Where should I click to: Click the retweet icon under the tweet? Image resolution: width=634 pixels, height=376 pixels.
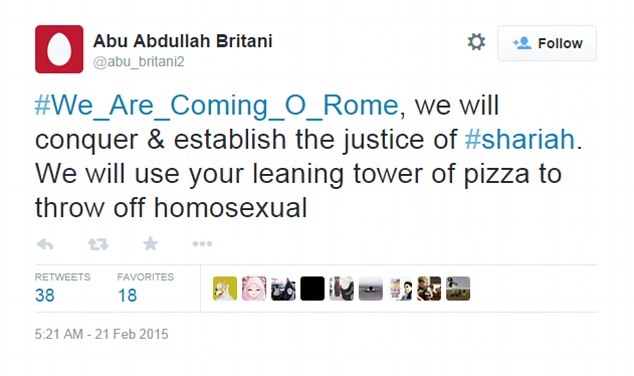[x=98, y=244]
